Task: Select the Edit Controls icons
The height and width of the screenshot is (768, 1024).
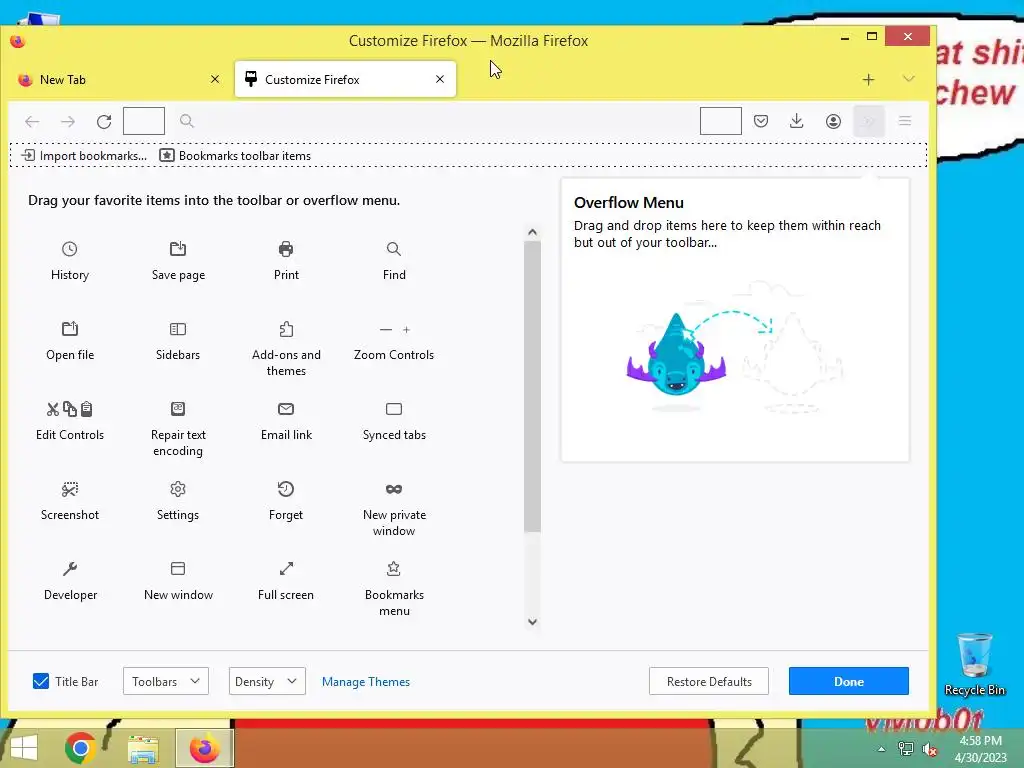Action: (69, 409)
